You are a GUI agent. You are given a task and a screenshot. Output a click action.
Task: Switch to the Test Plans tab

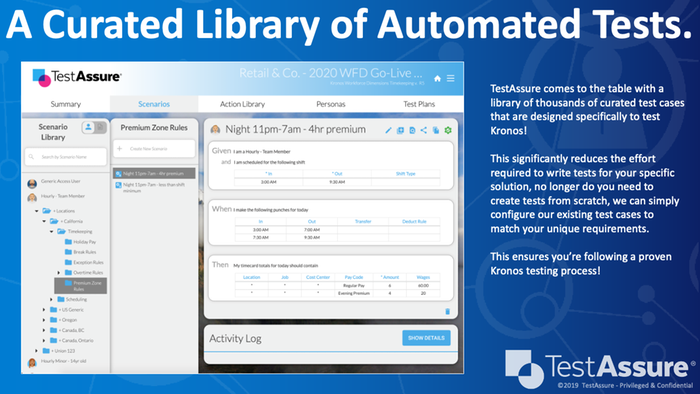pyautogui.click(x=419, y=104)
